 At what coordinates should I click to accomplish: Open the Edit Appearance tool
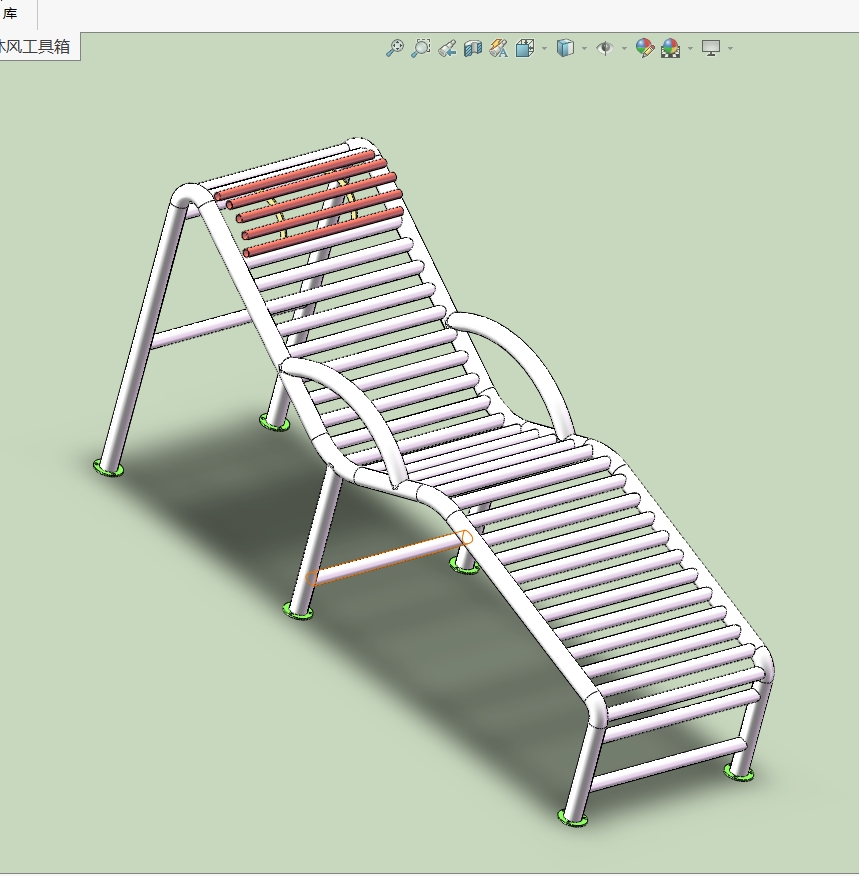tap(645, 48)
